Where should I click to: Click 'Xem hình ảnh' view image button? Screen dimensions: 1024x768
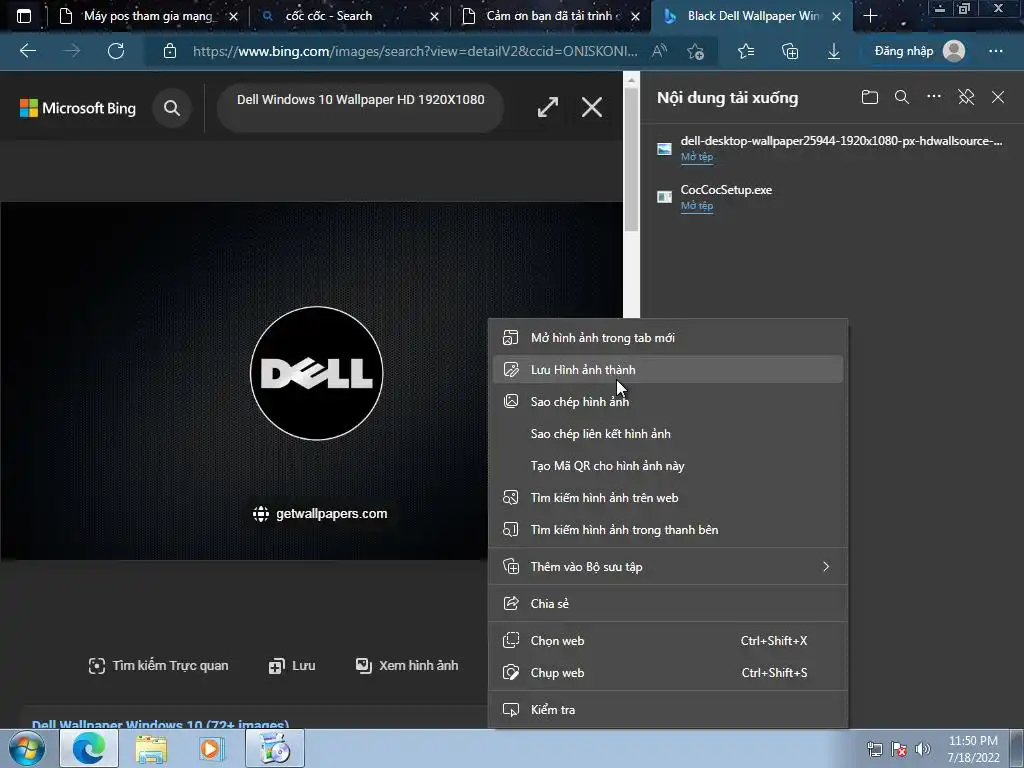[x=407, y=665]
